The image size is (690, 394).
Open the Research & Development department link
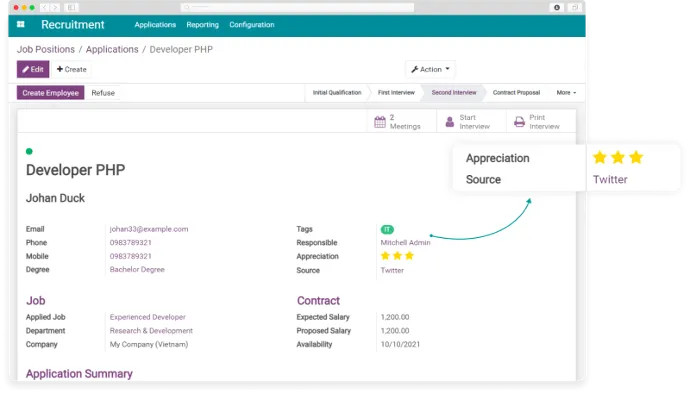(x=151, y=331)
